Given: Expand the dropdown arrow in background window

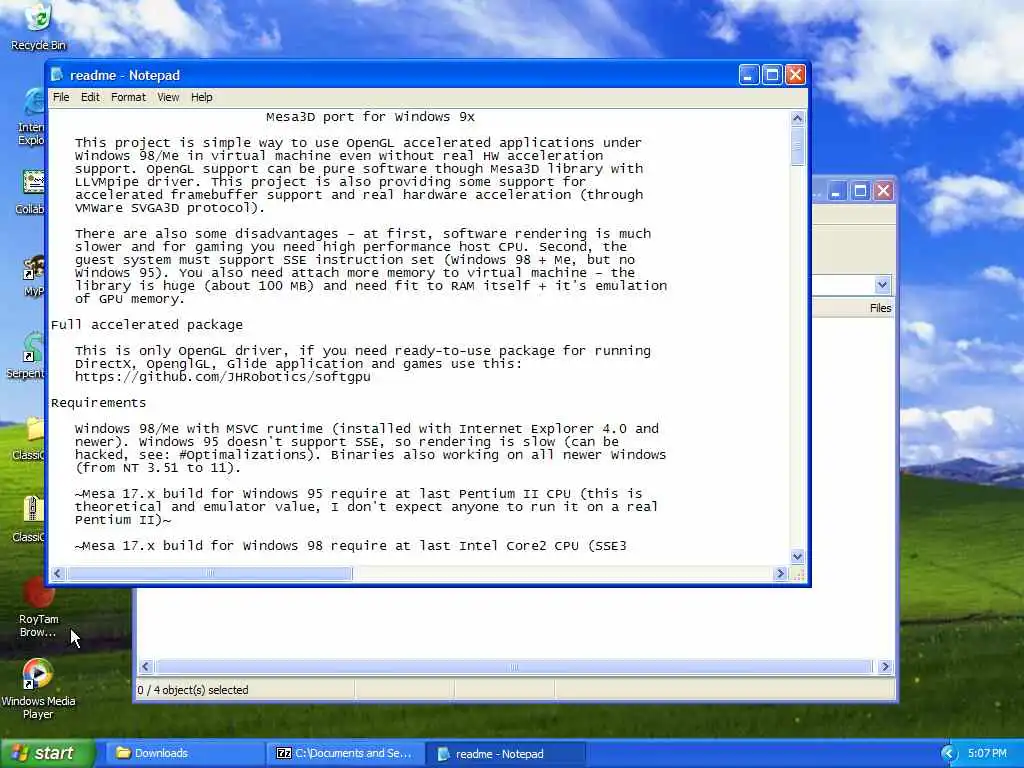Looking at the screenshot, I should [x=882, y=285].
